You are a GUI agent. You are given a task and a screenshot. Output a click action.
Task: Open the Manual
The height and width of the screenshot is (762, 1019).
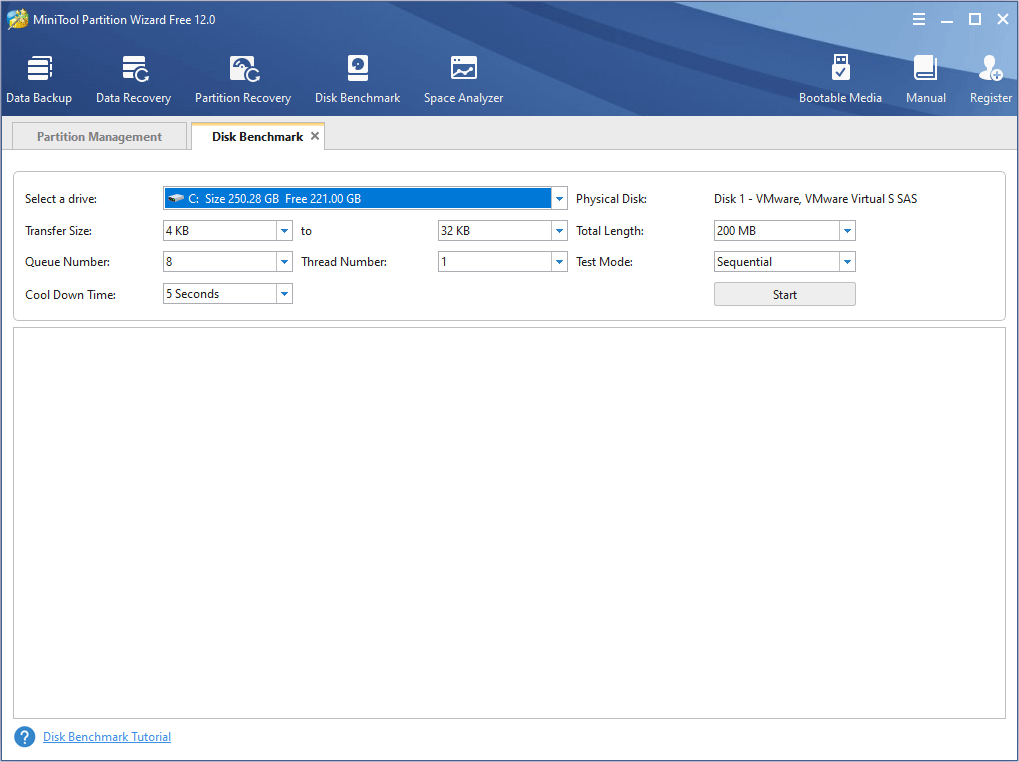[925, 79]
